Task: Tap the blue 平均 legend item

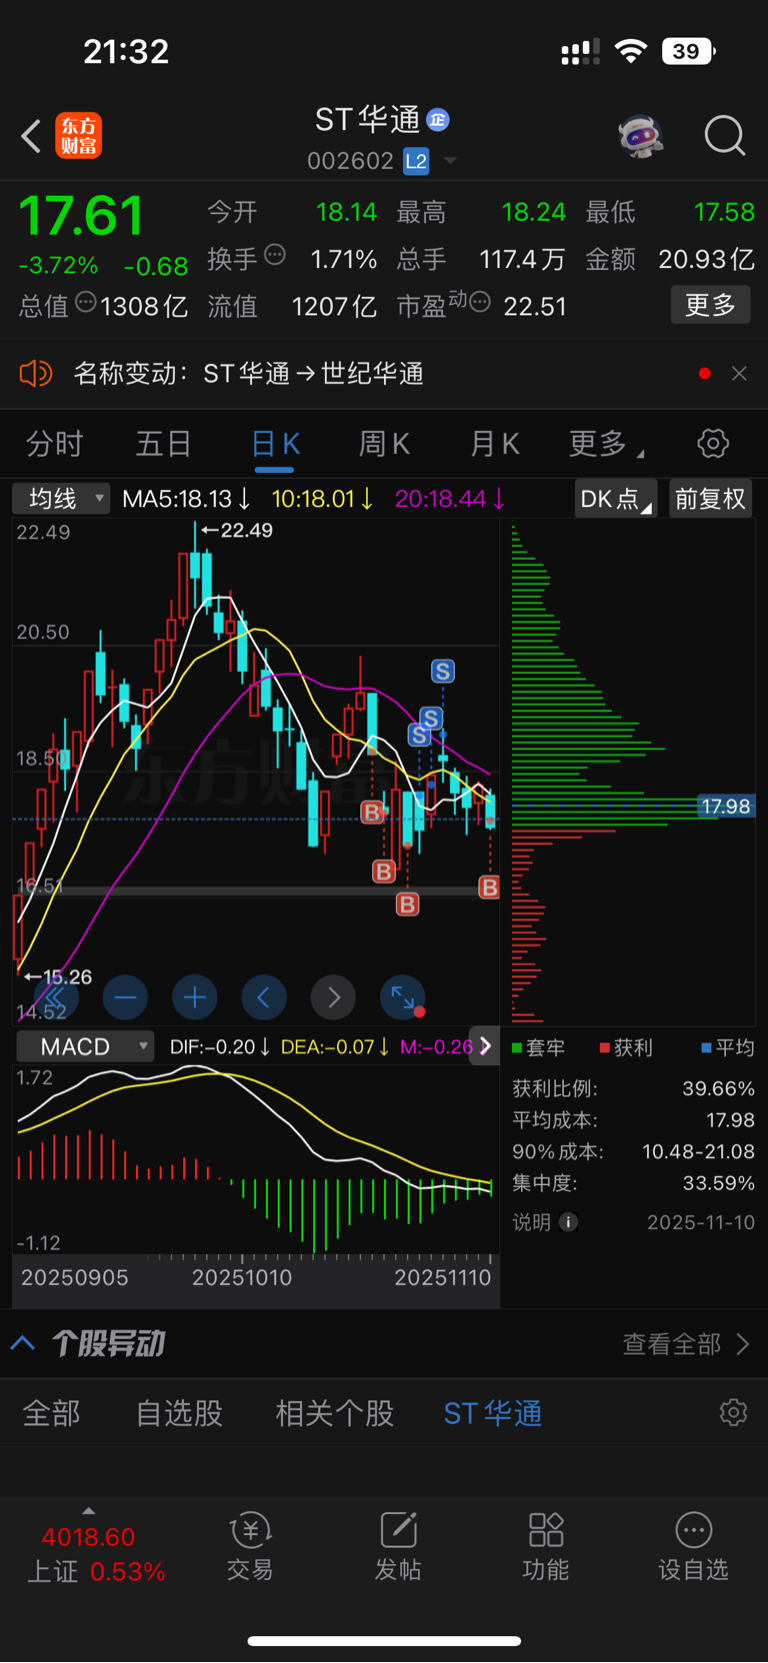Action: (728, 1047)
